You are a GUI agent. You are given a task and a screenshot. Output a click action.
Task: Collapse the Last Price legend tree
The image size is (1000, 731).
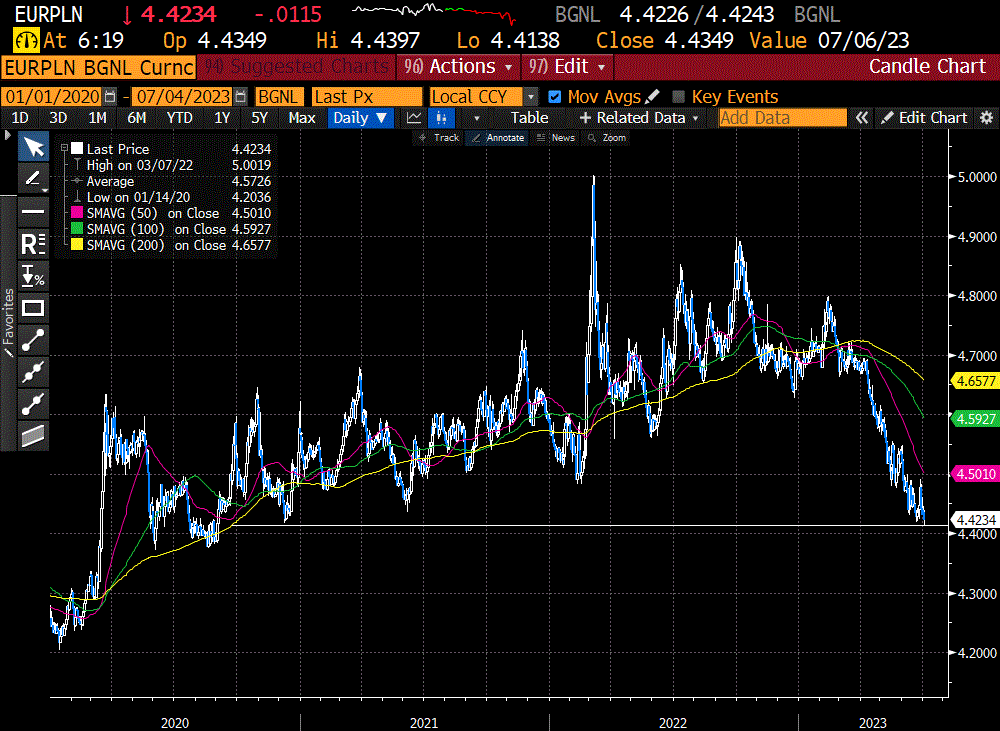pos(64,148)
